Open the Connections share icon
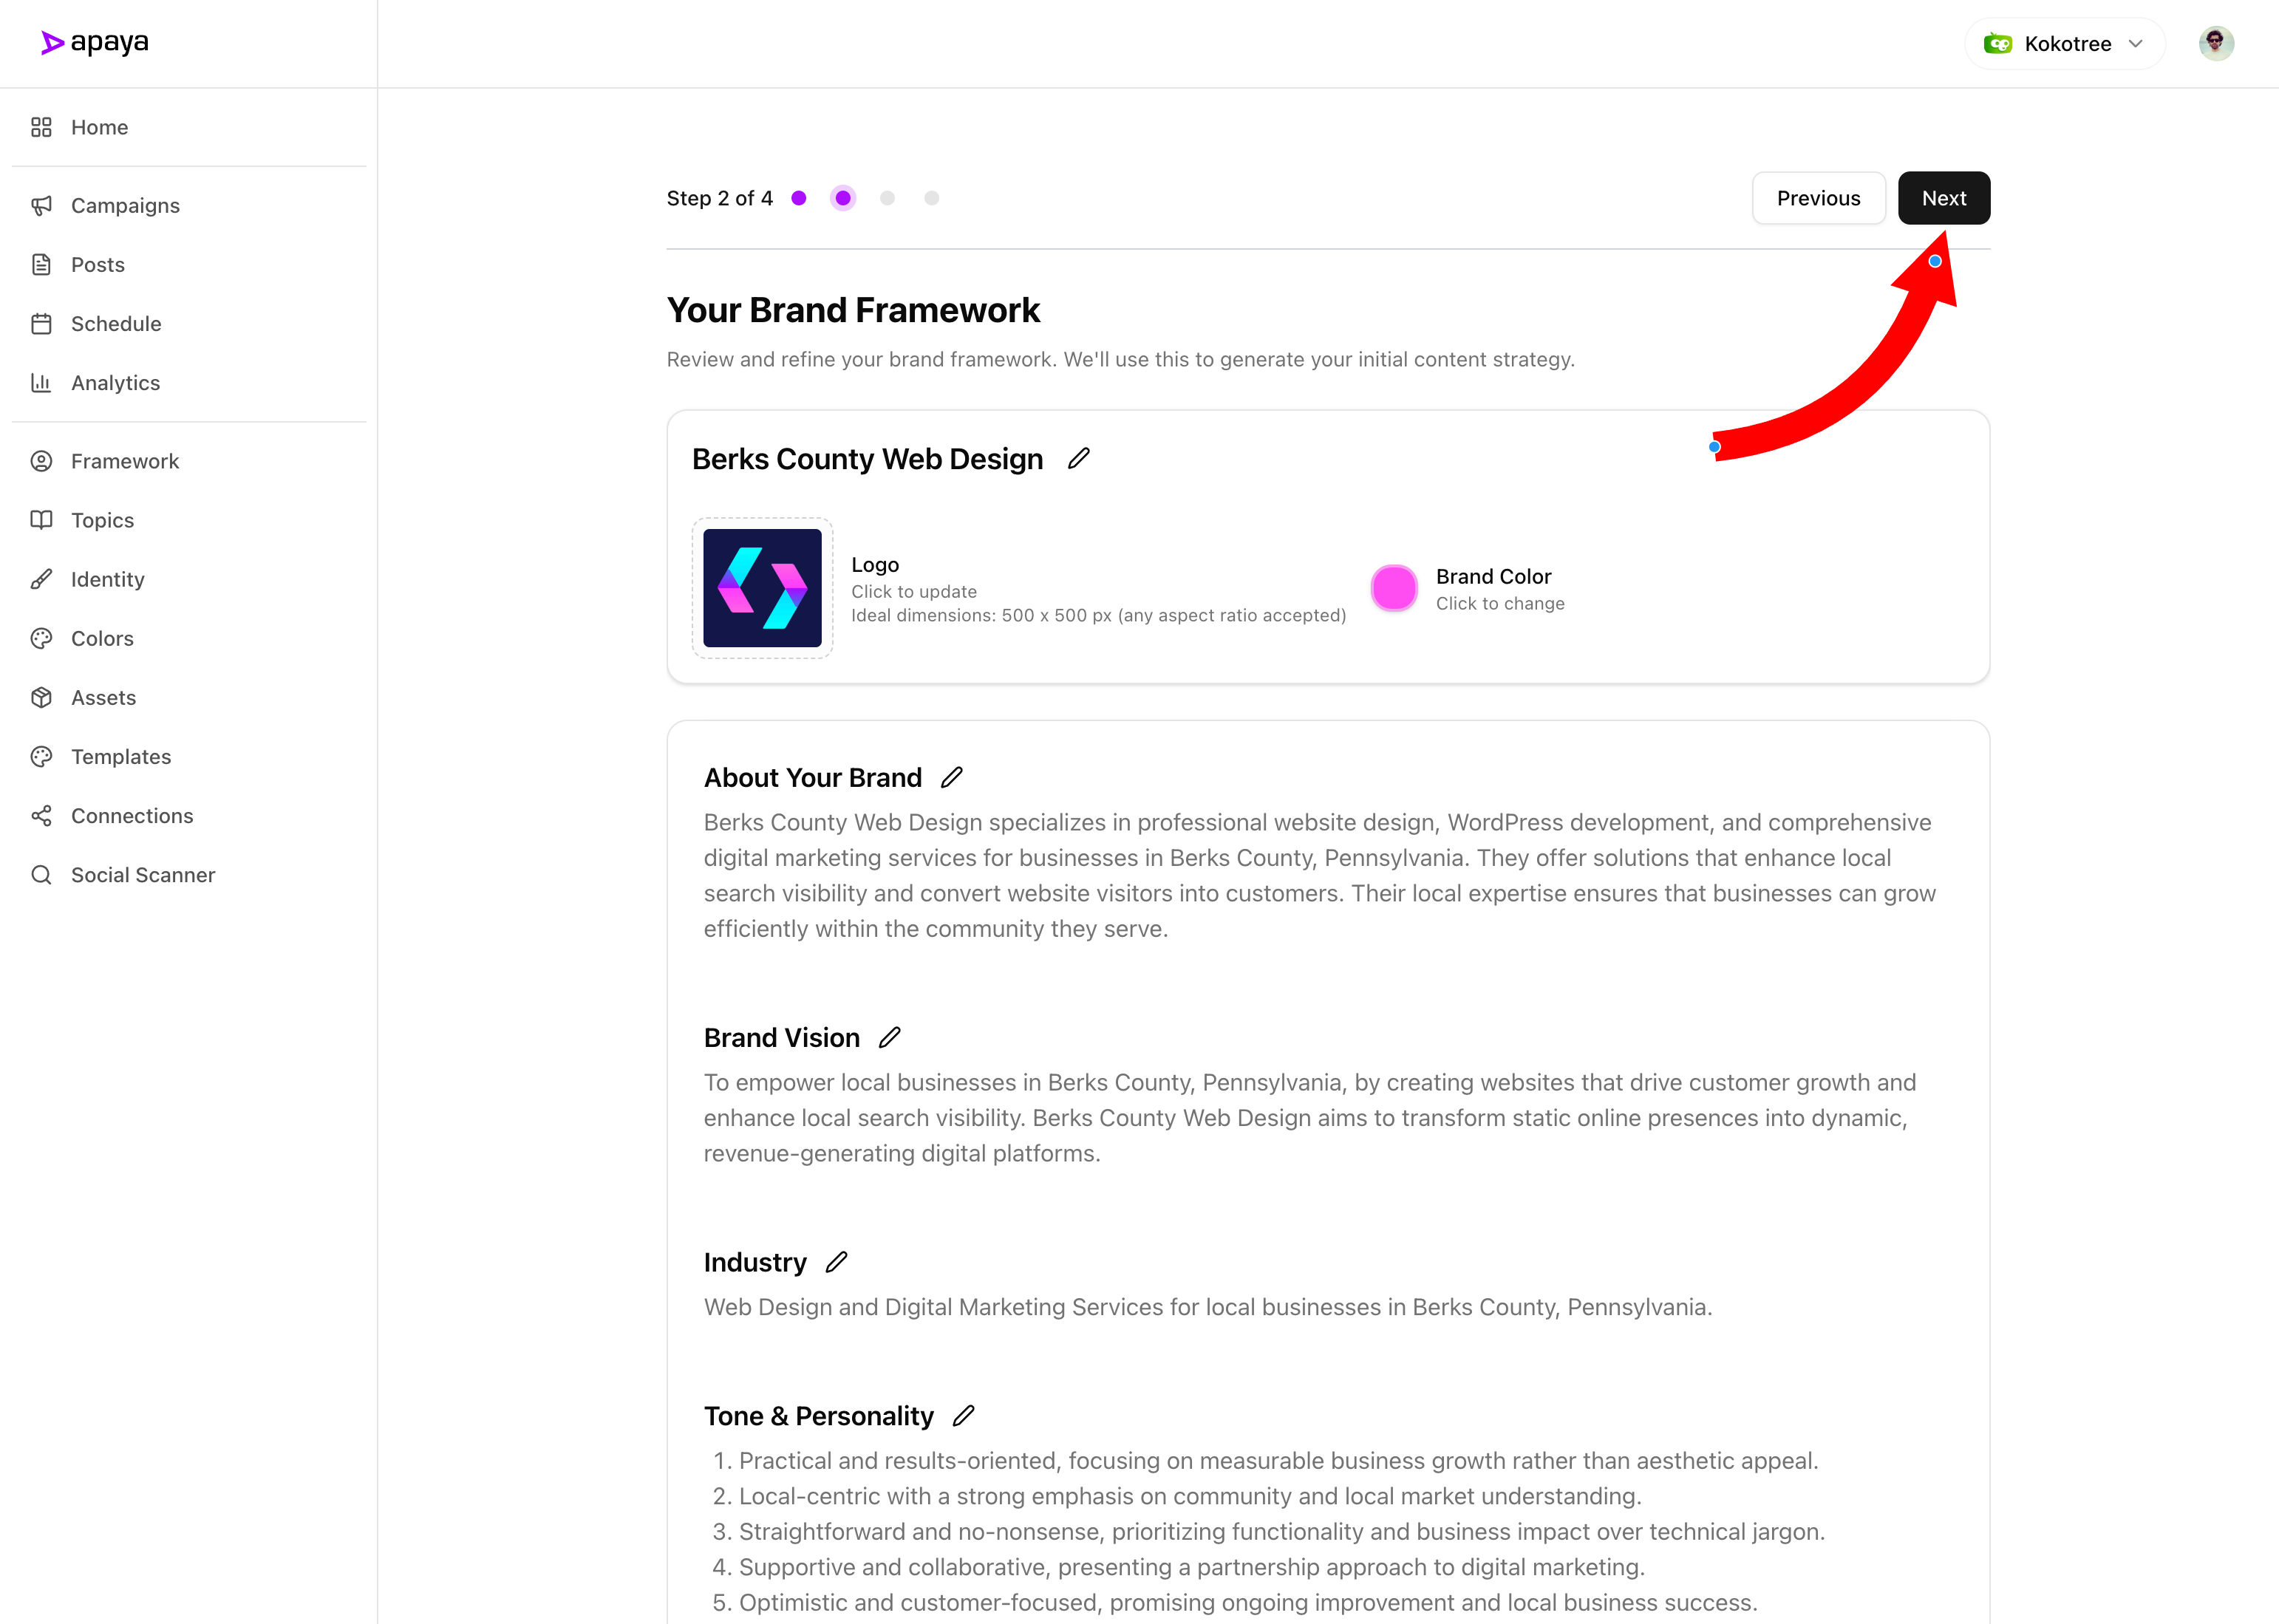This screenshot has height=1624, width=2279. pyautogui.click(x=41, y=815)
